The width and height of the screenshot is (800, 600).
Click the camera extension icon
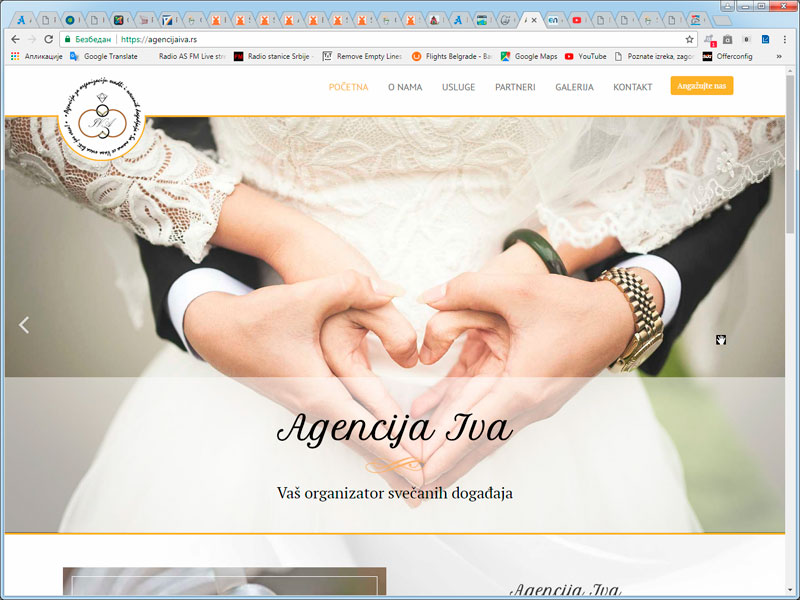click(728, 39)
